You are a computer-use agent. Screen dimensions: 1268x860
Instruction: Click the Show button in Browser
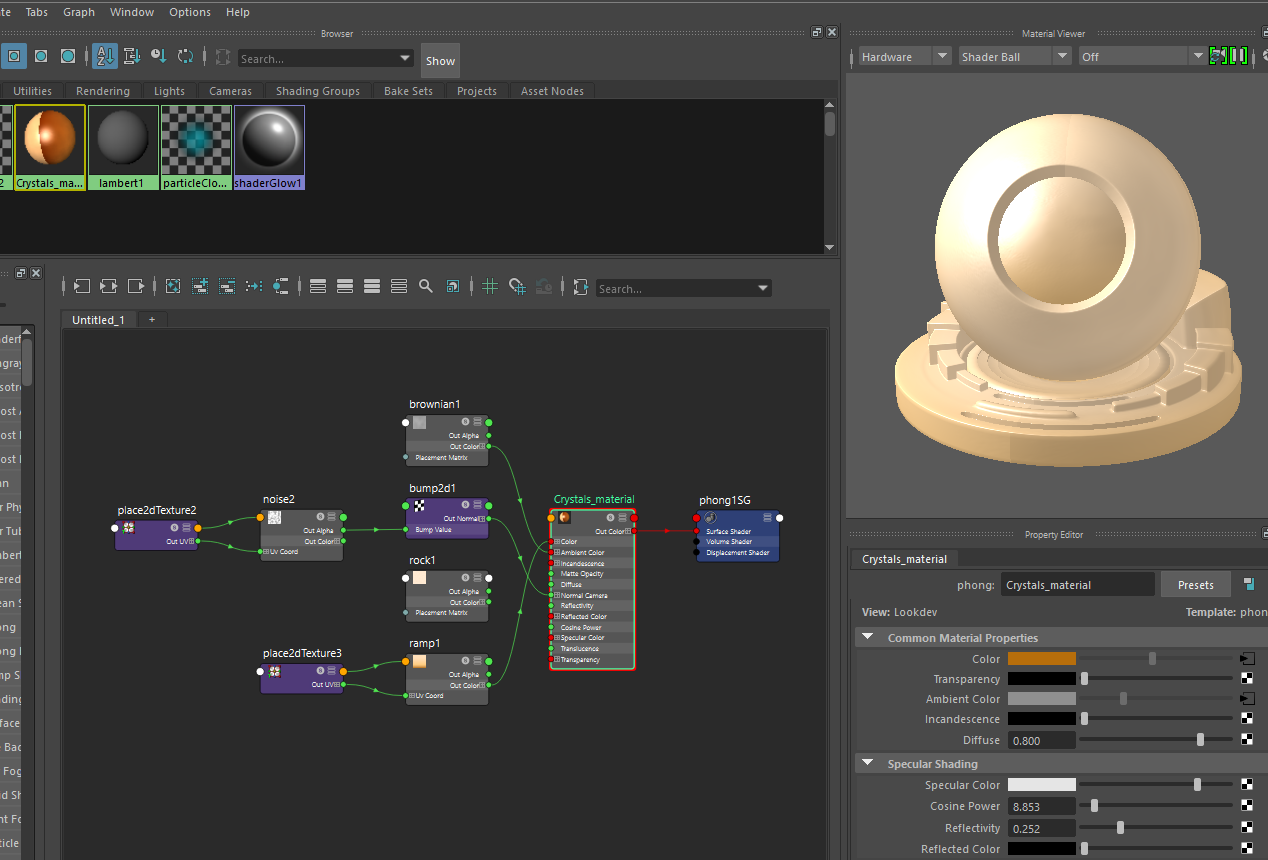point(440,61)
